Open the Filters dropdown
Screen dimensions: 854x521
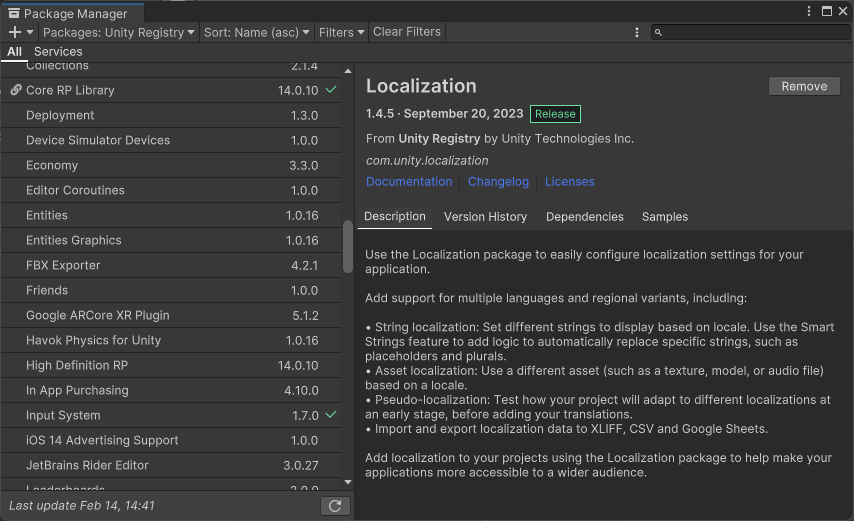[341, 33]
